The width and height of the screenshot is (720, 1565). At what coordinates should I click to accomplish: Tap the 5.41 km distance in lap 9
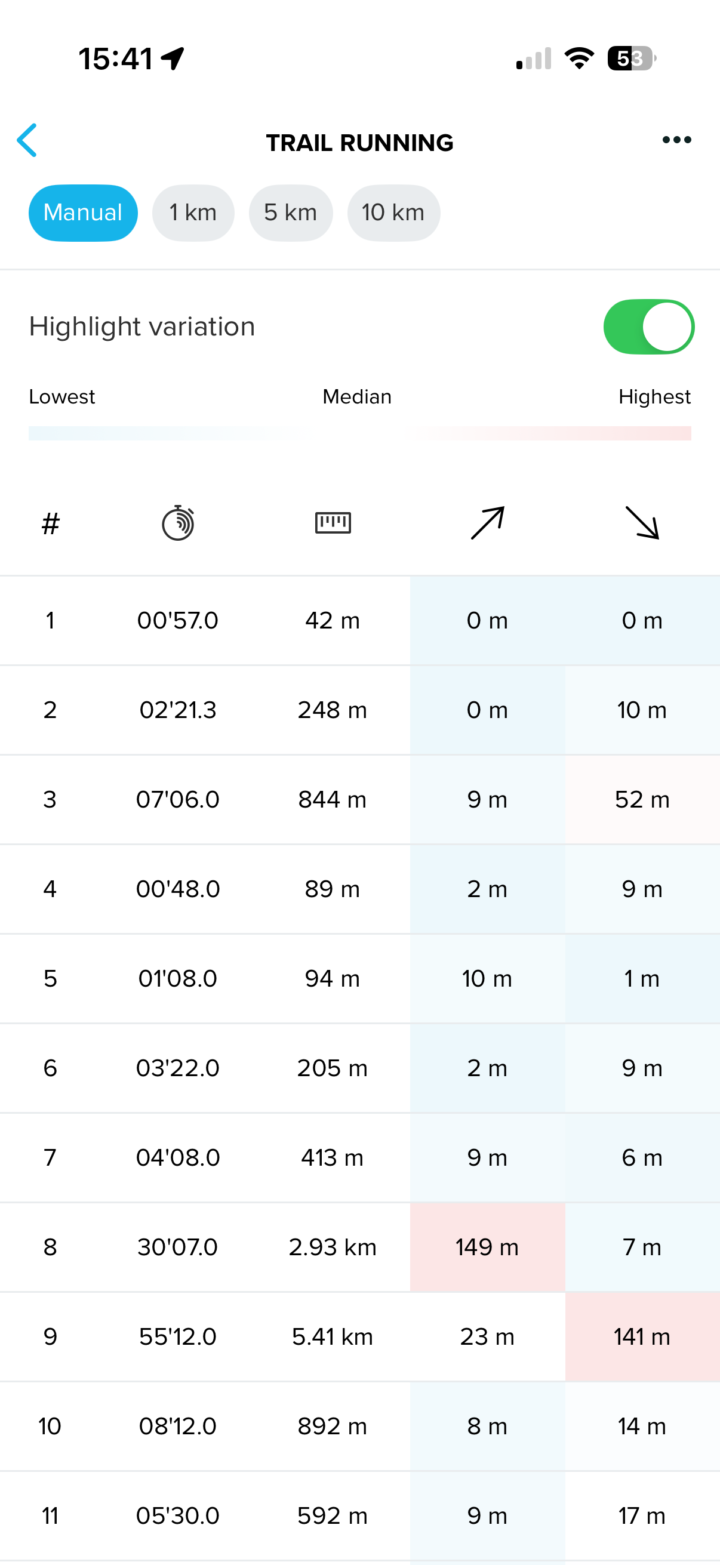click(x=333, y=1337)
